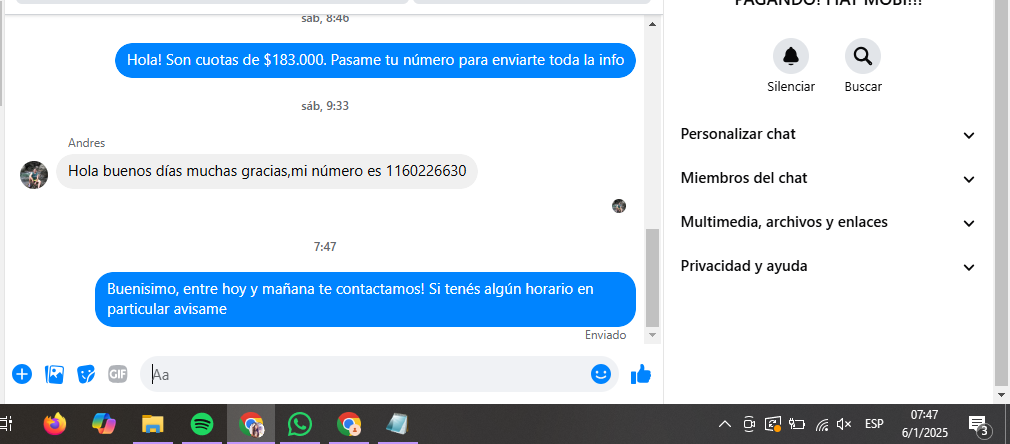
Task: Open the plus more actions button
Action: [22, 374]
